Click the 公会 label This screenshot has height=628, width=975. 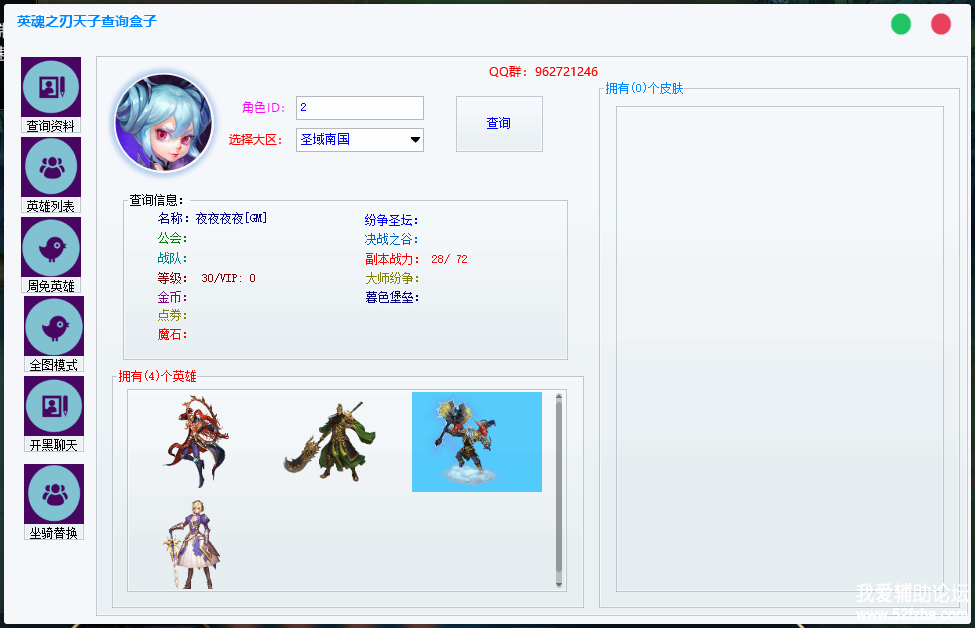coord(172,238)
